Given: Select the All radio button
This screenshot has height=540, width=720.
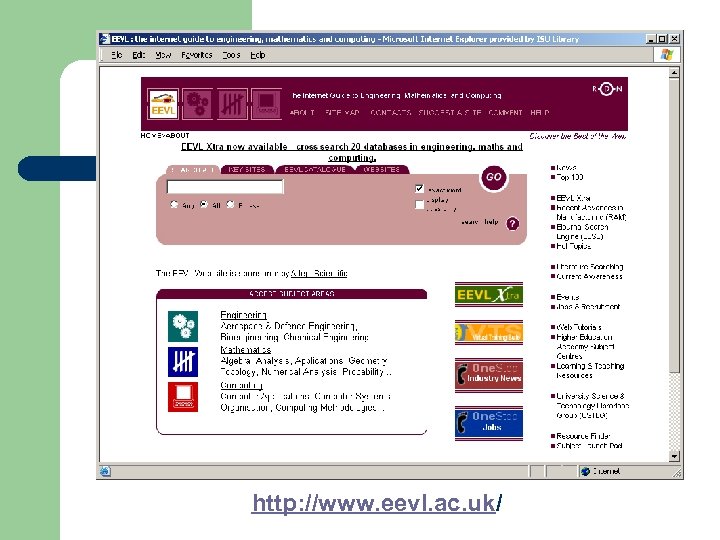Looking at the screenshot, I should 204,204.
